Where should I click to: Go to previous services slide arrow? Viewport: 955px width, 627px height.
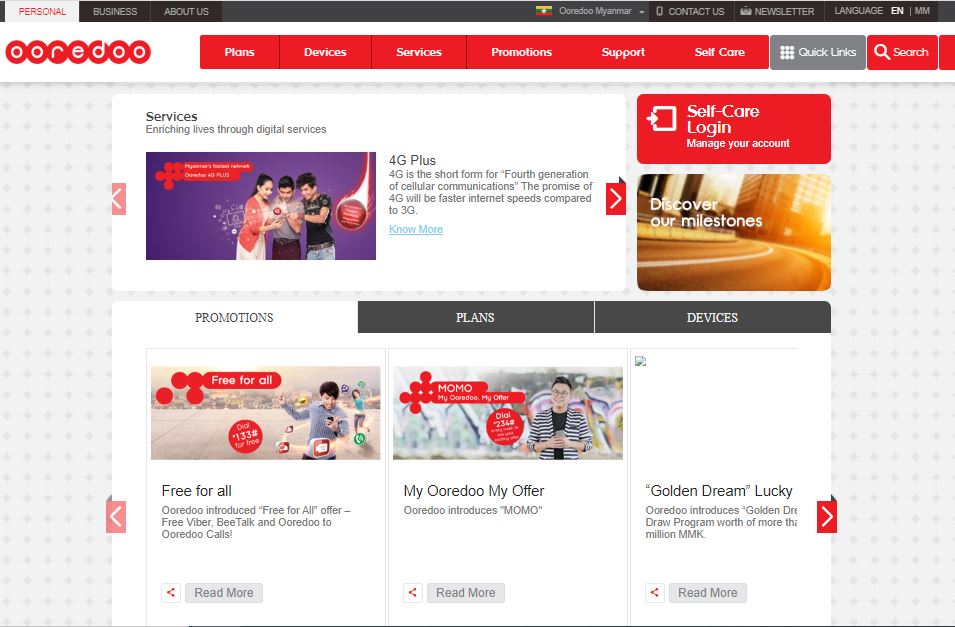(x=119, y=199)
